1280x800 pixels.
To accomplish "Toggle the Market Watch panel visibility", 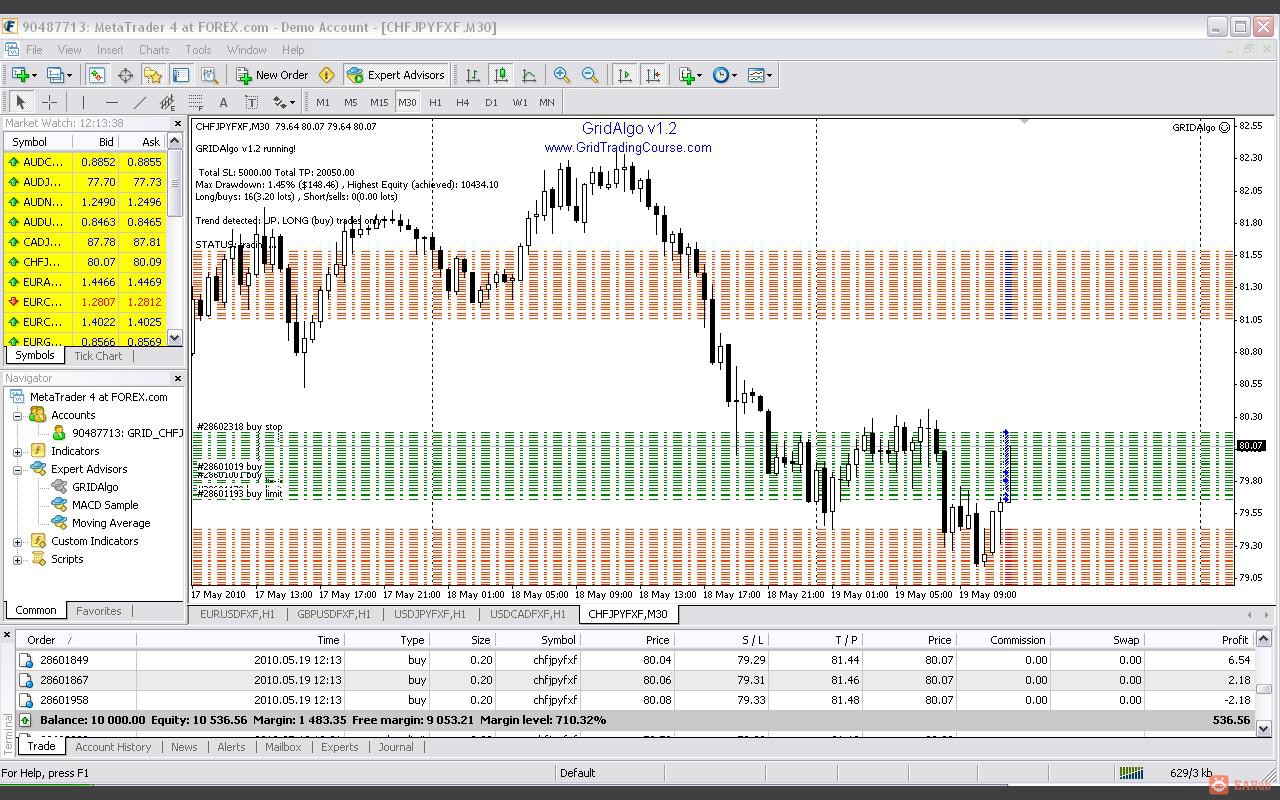I will click(97, 74).
